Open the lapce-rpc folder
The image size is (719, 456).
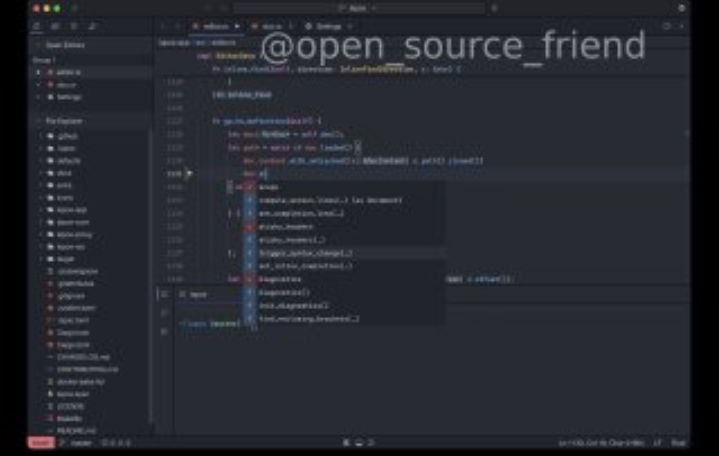pyautogui.click(x=71, y=247)
